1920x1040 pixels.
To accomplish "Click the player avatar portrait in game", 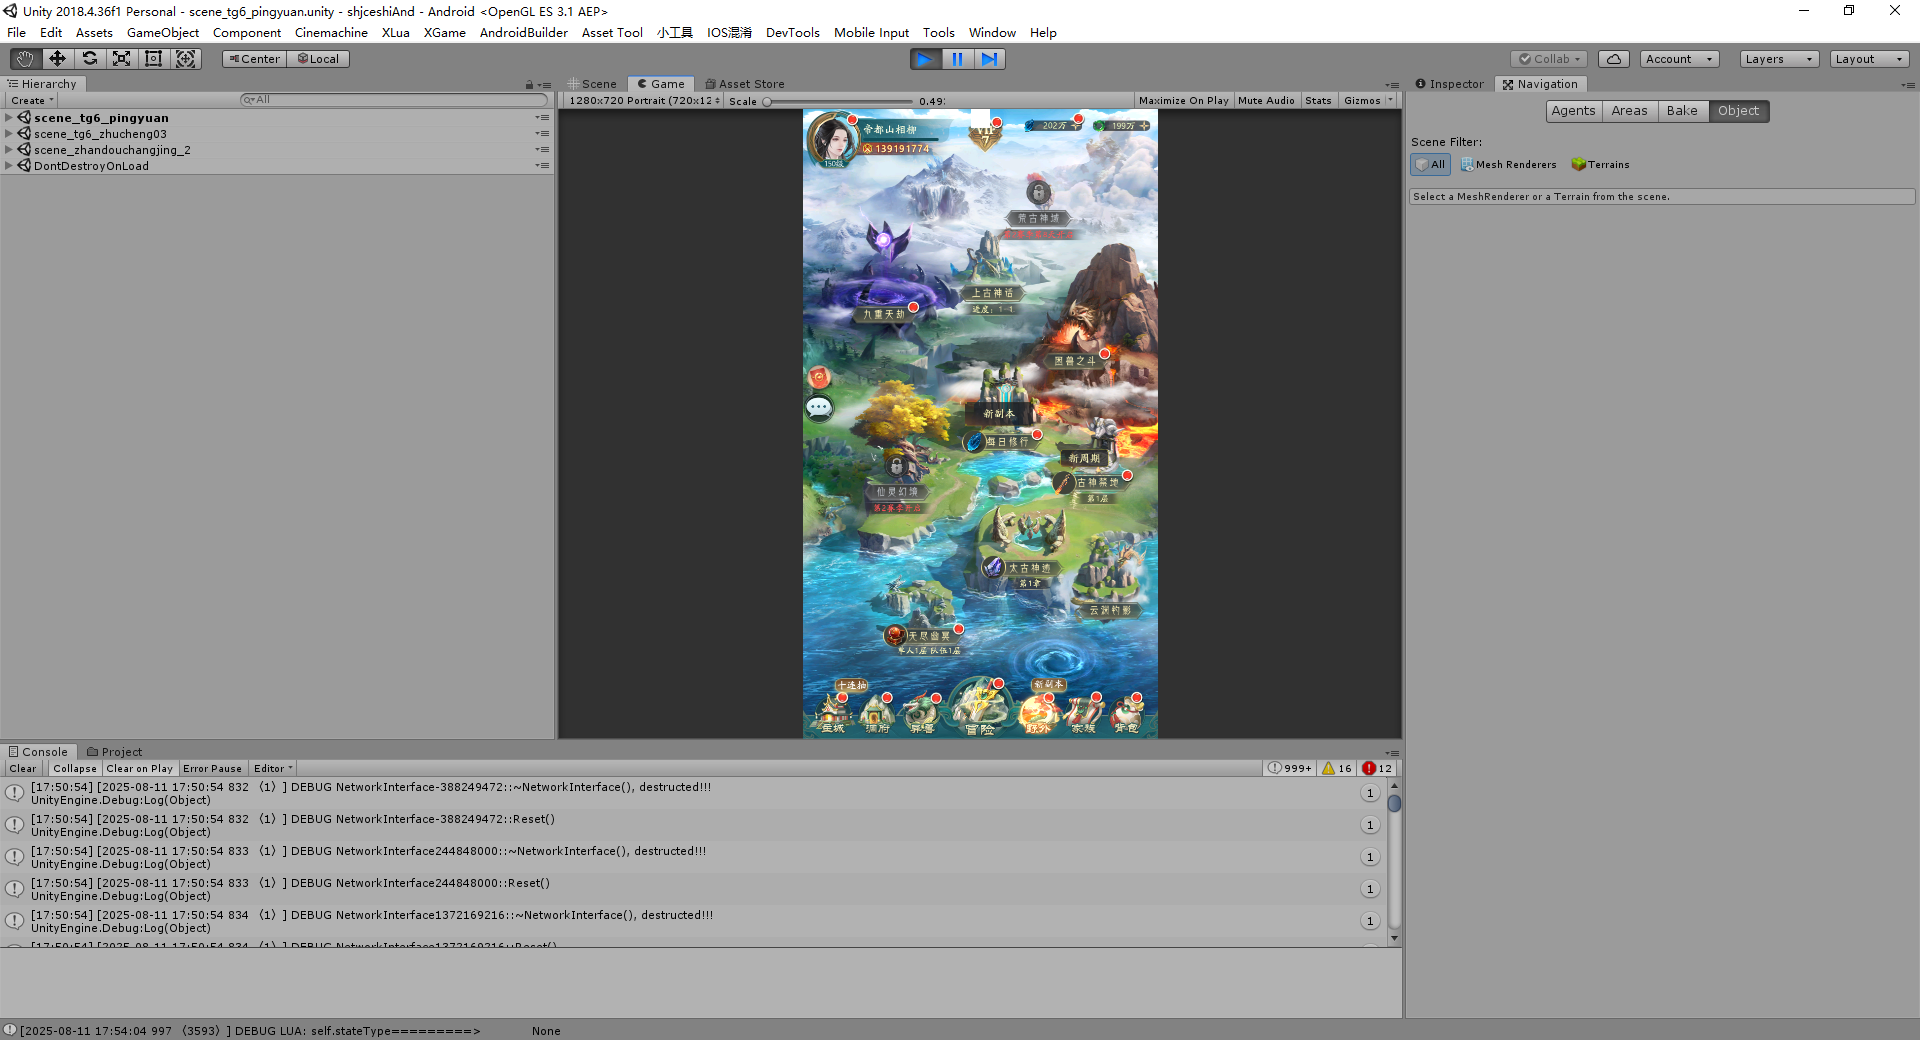I will tap(832, 140).
